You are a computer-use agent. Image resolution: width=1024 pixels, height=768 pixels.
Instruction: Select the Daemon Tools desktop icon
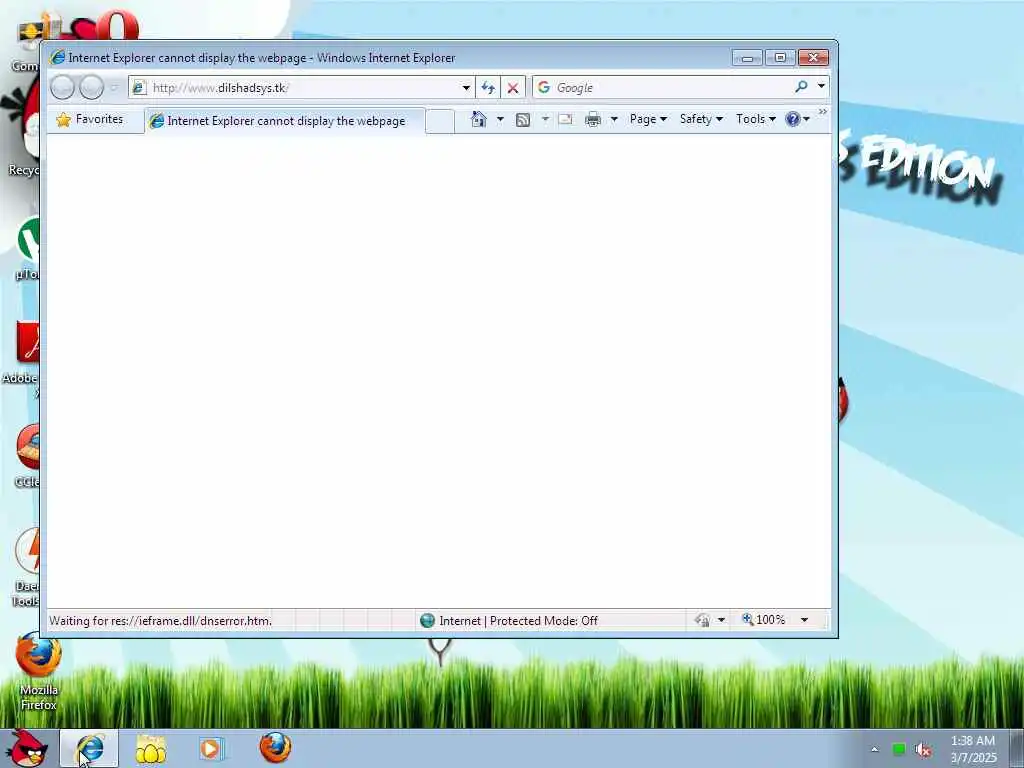(27, 566)
